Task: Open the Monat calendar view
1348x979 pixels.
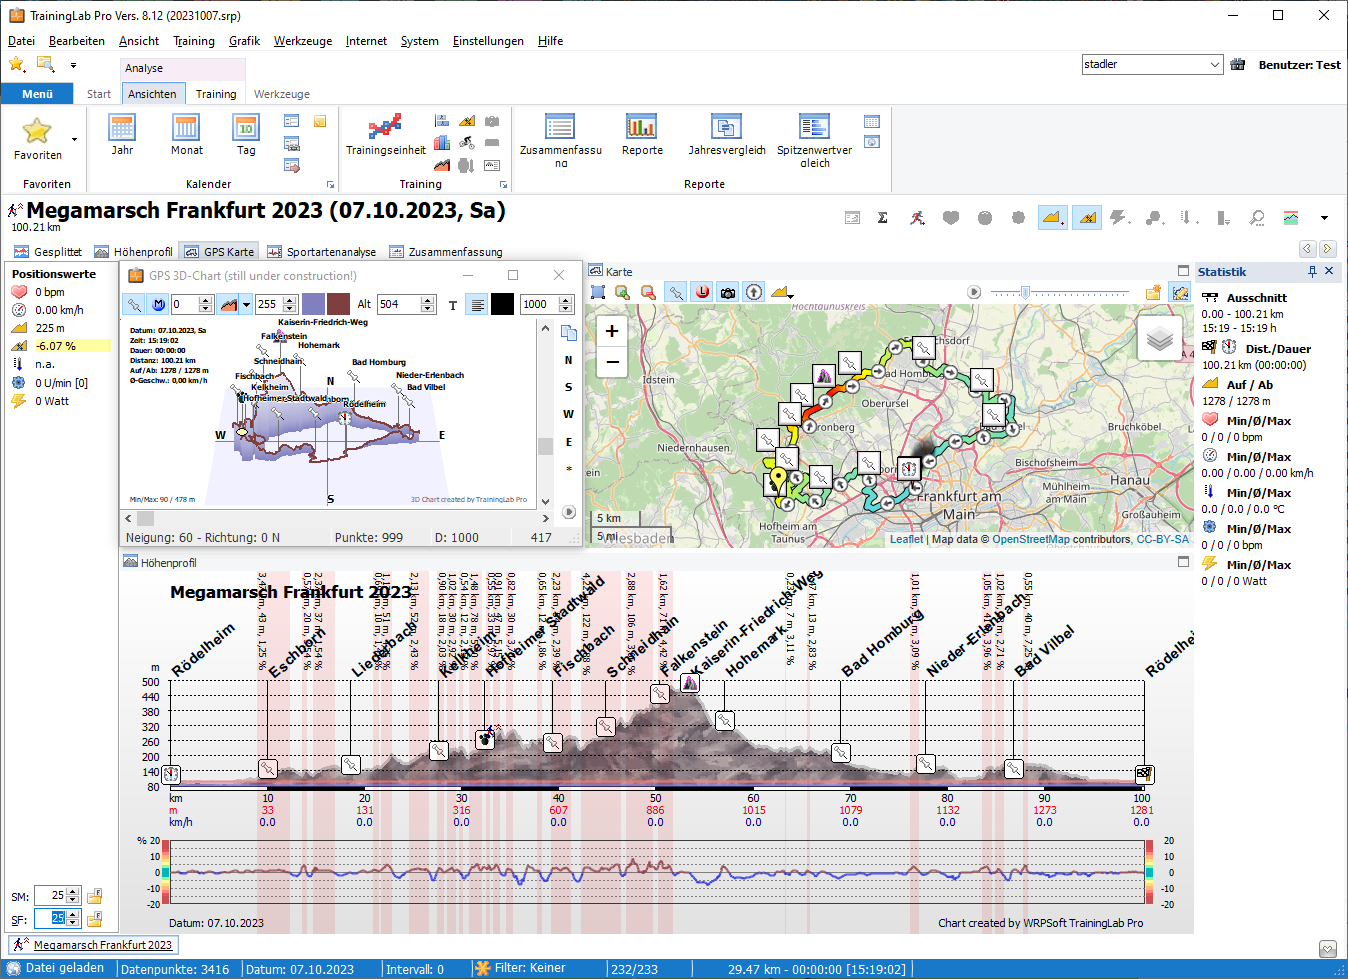Action: (x=186, y=135)
